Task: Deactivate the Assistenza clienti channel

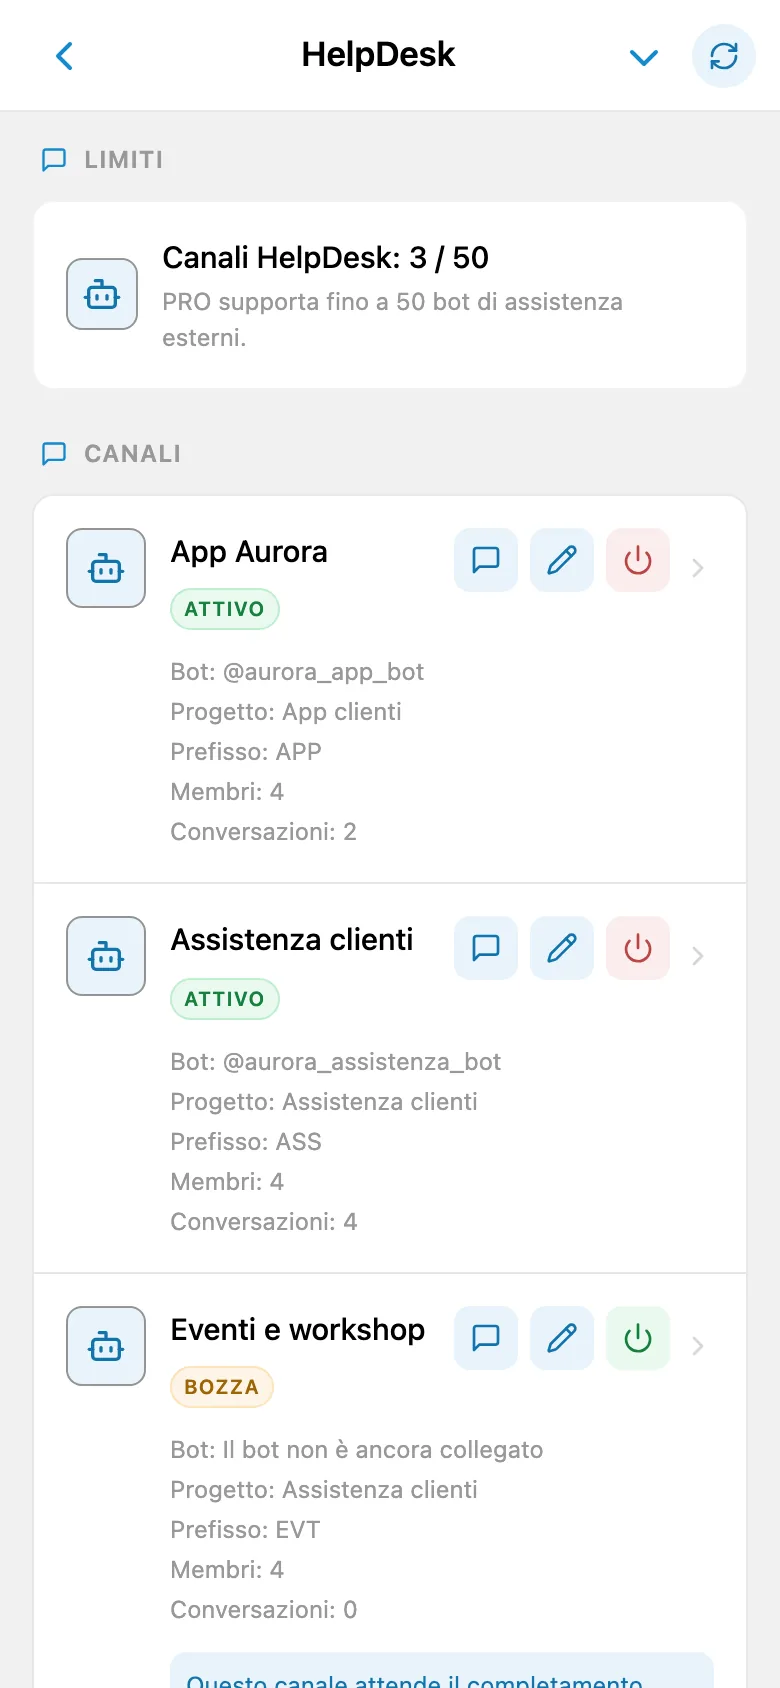Action: [x=638, y=948]
